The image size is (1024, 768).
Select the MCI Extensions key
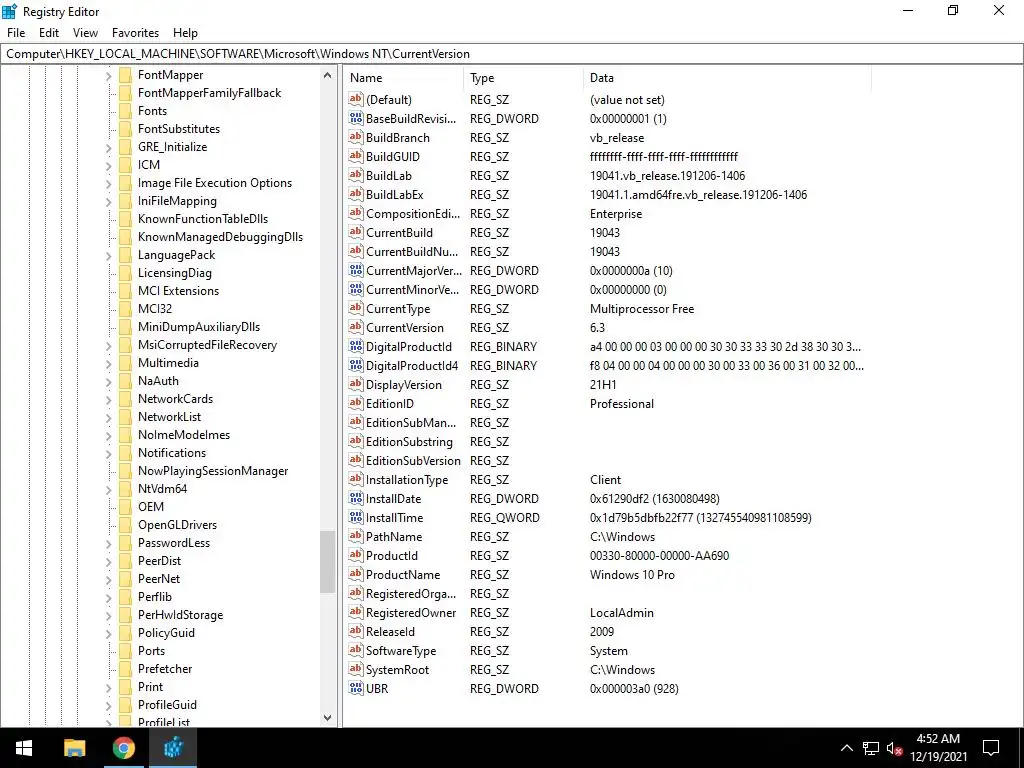[178, 291]
